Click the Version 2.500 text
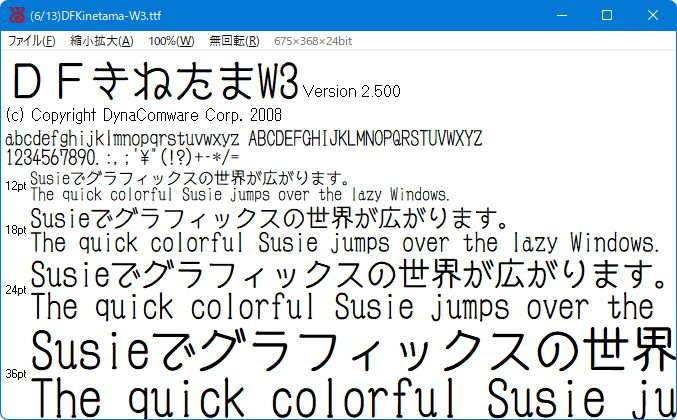677x420 pixels. pyautogui.click(x=351, y=91)
